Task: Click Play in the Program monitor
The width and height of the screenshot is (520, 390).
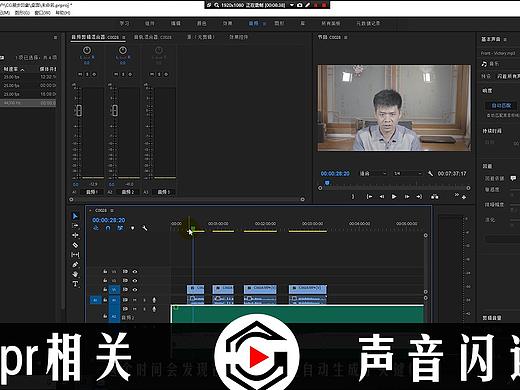Action: pos(394,197)
